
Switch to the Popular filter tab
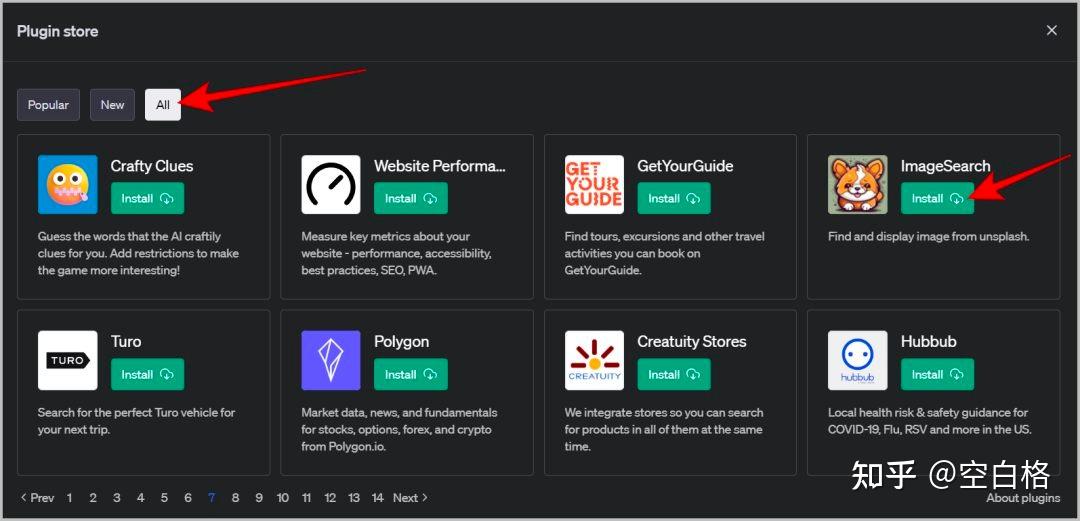[x=48, y=105]
